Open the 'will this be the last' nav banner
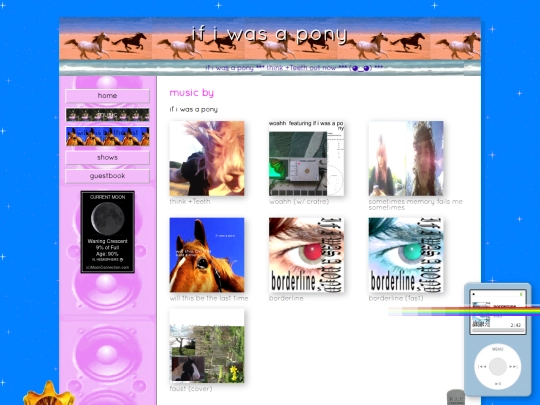The width and height of the screenshot is (540, 405). click(x=107, y=136)
